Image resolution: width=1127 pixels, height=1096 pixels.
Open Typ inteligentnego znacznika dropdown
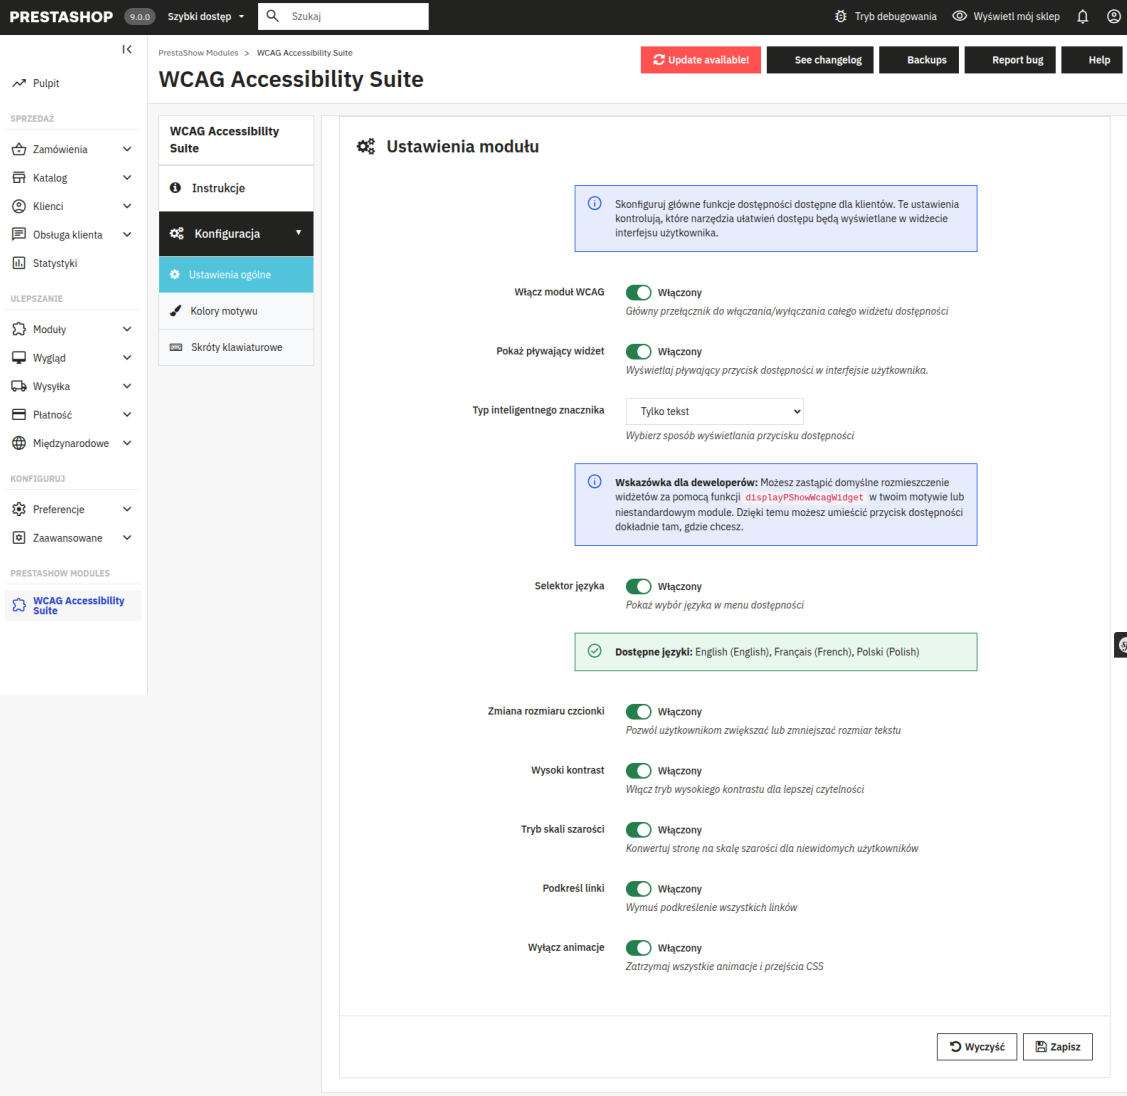tap(714, 411)
